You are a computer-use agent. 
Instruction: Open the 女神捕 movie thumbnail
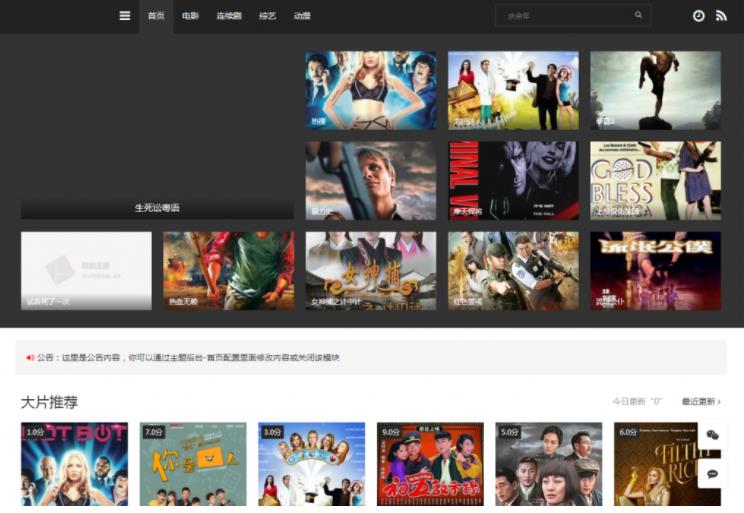click(371, 271)
